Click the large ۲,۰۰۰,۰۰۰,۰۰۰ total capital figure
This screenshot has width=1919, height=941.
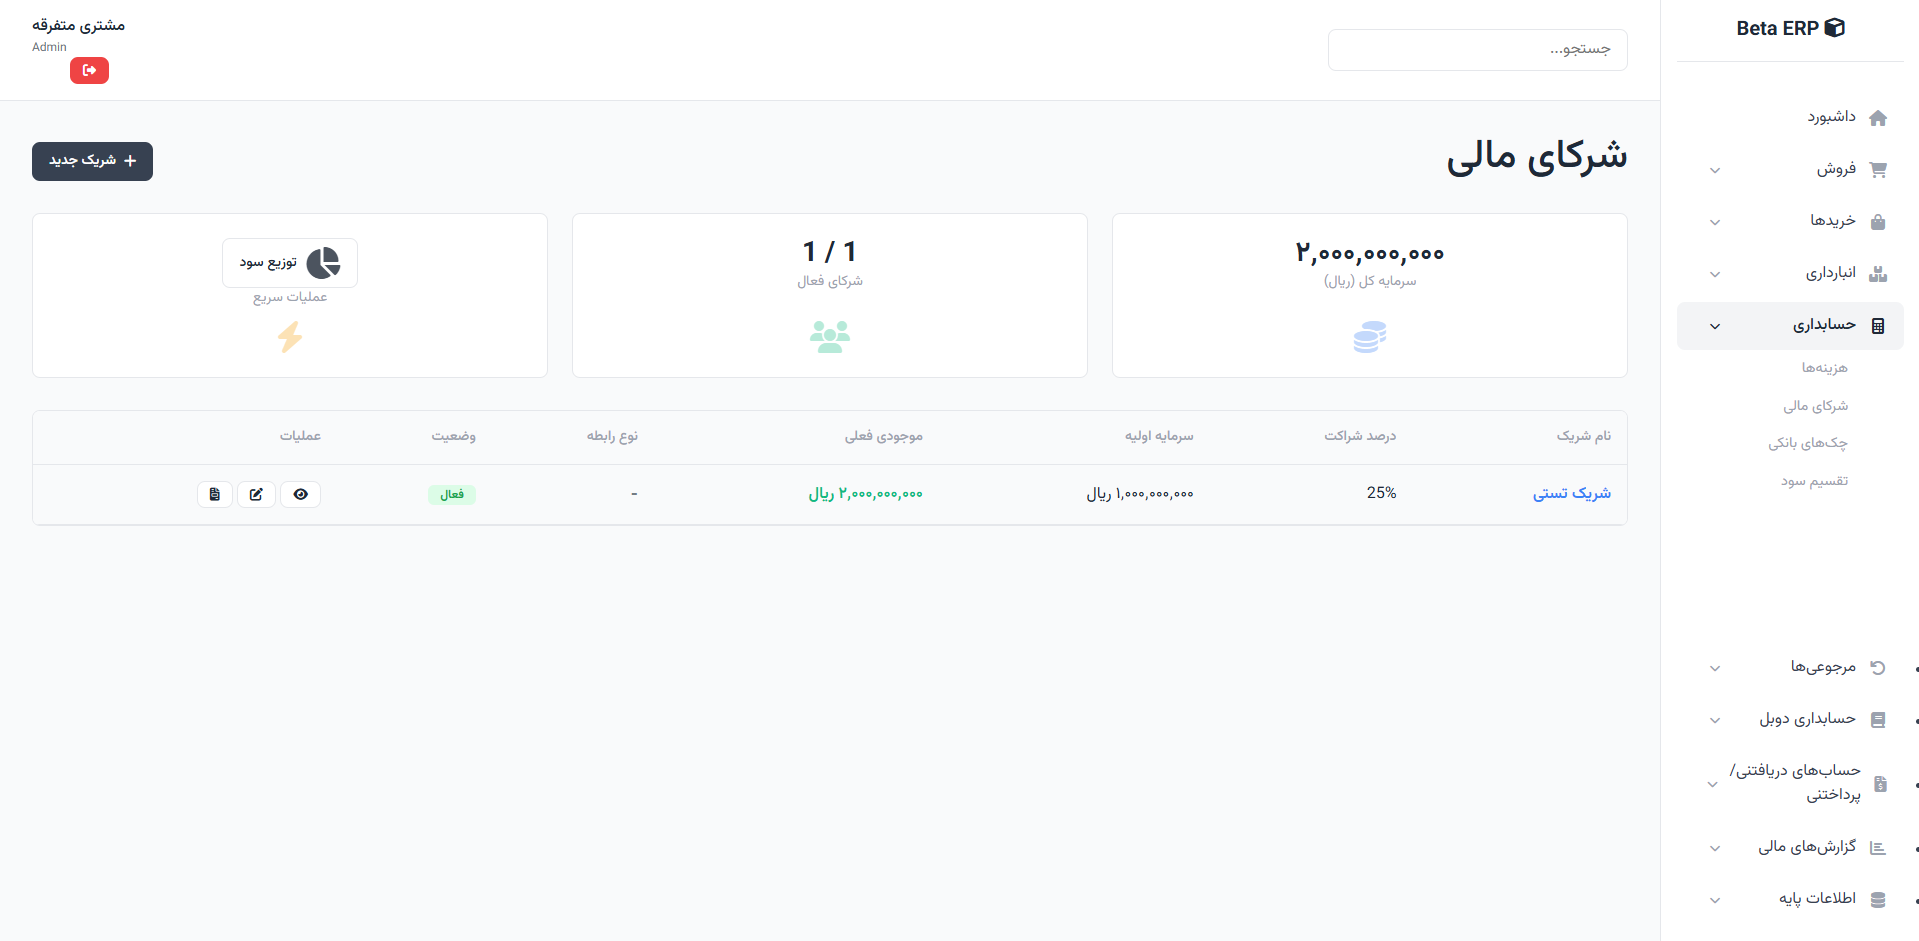click(1369, 253)
